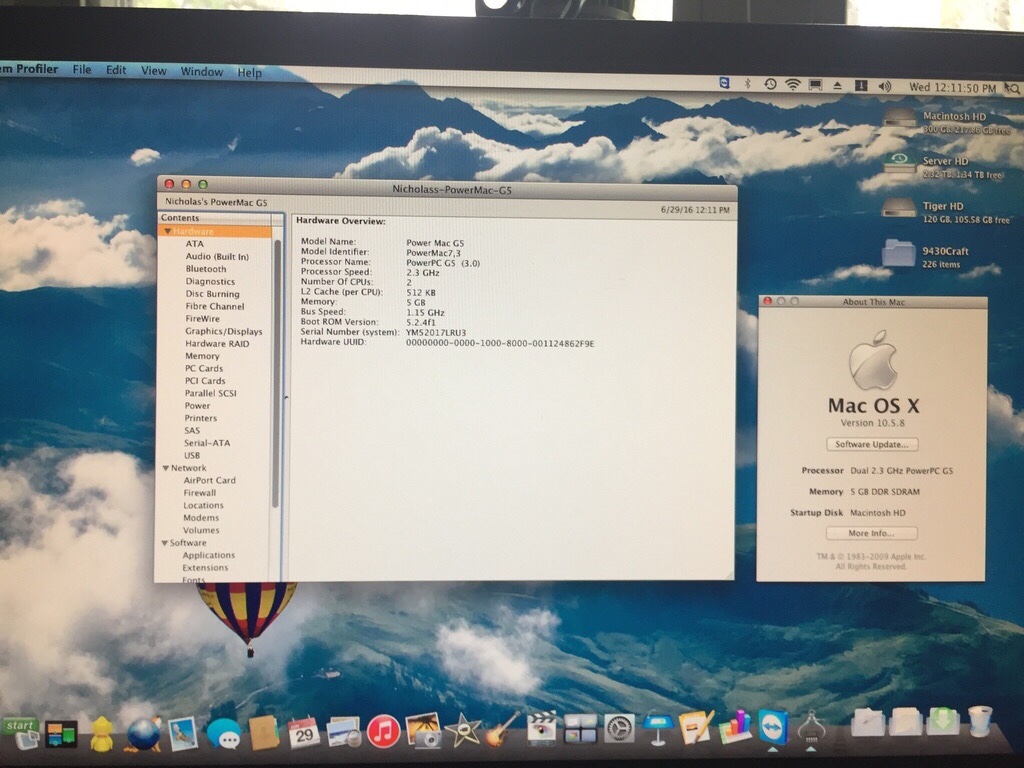Open the File menu
The image size is (1024, 768).
pyautogui.click(x=82, y=69)
